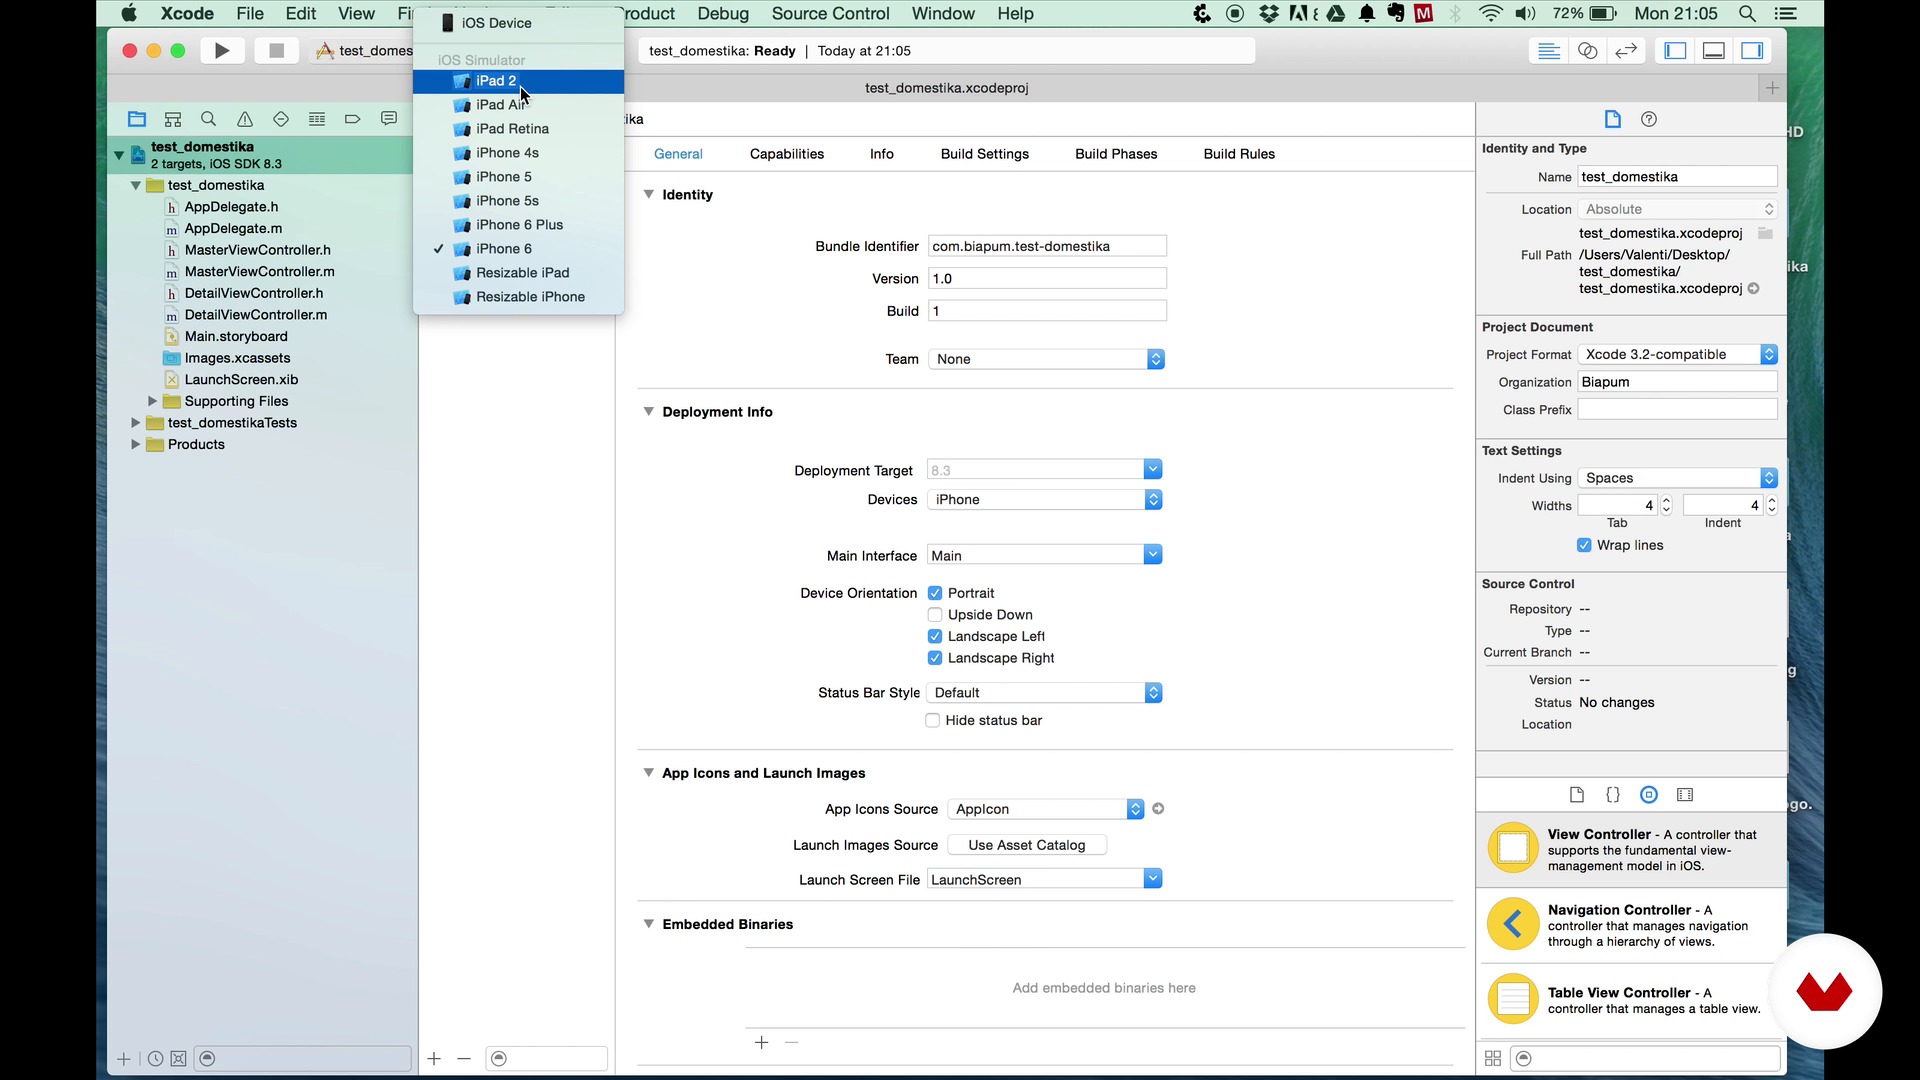
Task: Switch to the Standard editor
Action: click(x=1549, y=51)
